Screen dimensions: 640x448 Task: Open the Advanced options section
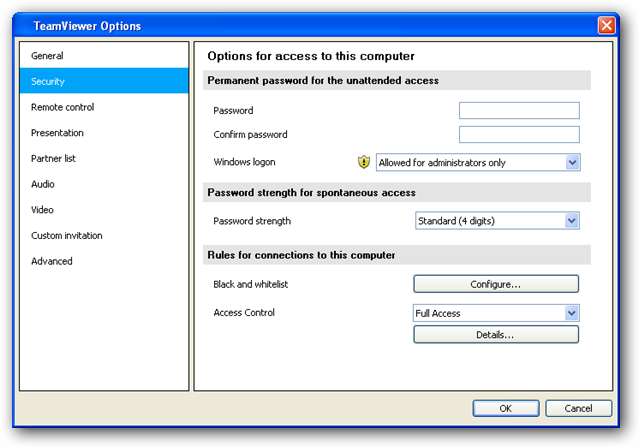[x=52, y=262]
